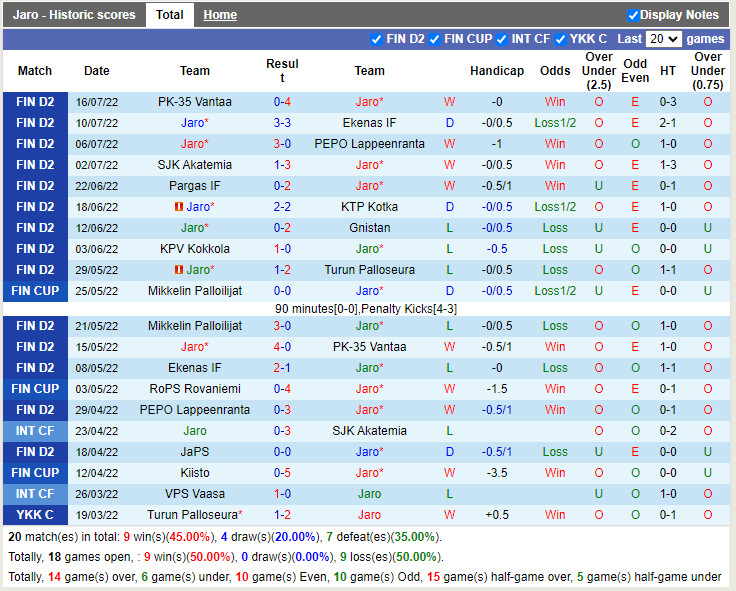Click the YKK C league label
This screenshot has width=736, height=591.
pos(35,515)
